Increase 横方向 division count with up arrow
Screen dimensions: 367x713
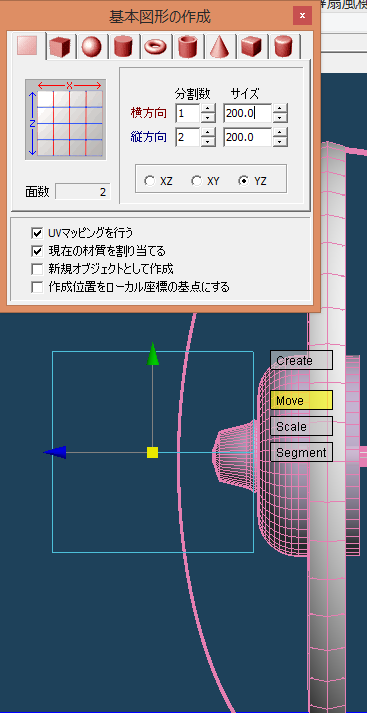[208, 109]
